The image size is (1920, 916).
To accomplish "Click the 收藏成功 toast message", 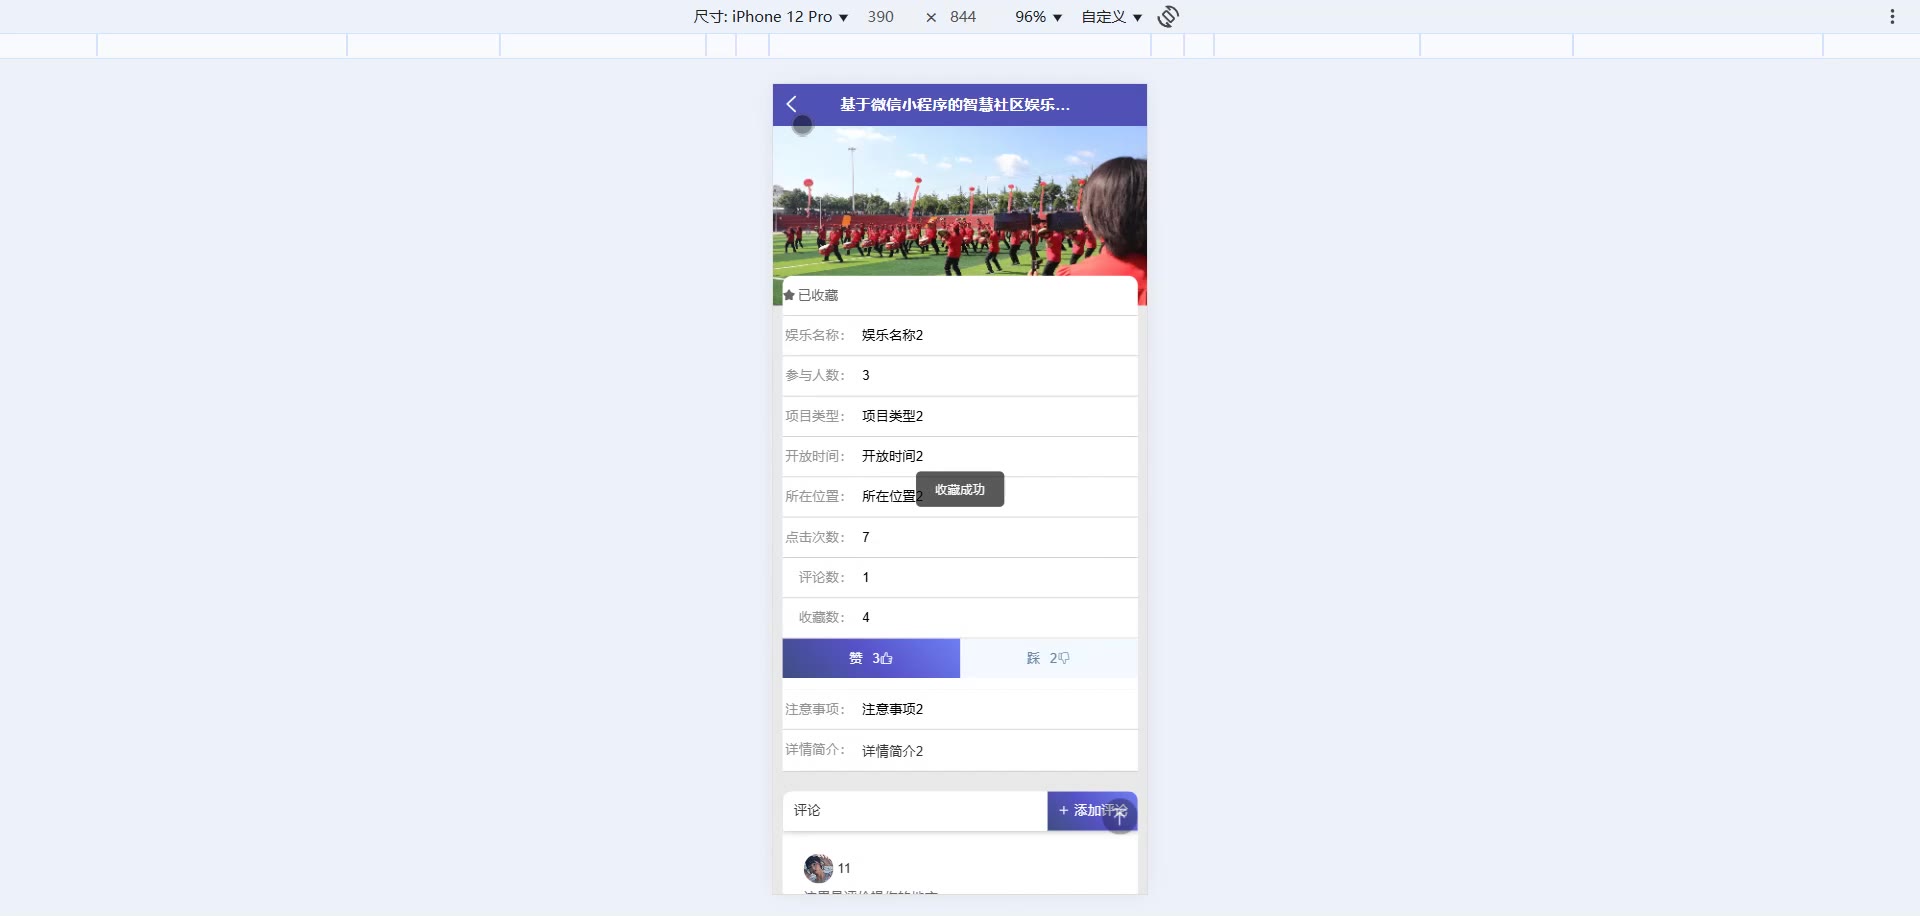I will pos(960,490).
